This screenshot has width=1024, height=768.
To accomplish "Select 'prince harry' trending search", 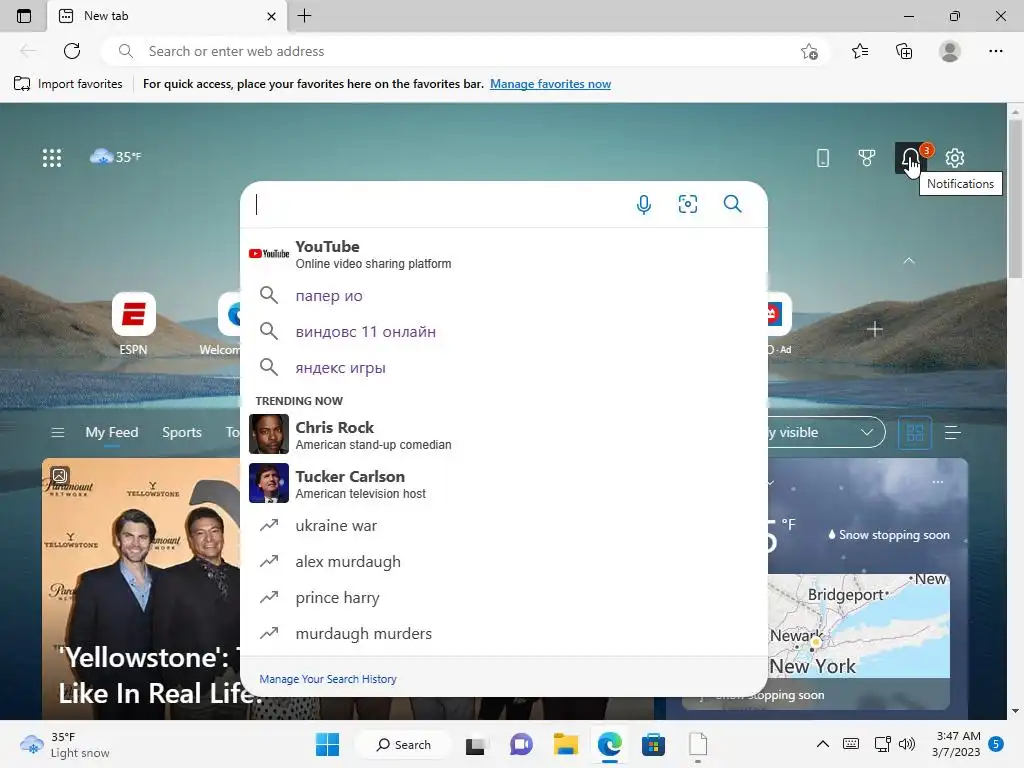I will 504,598.
